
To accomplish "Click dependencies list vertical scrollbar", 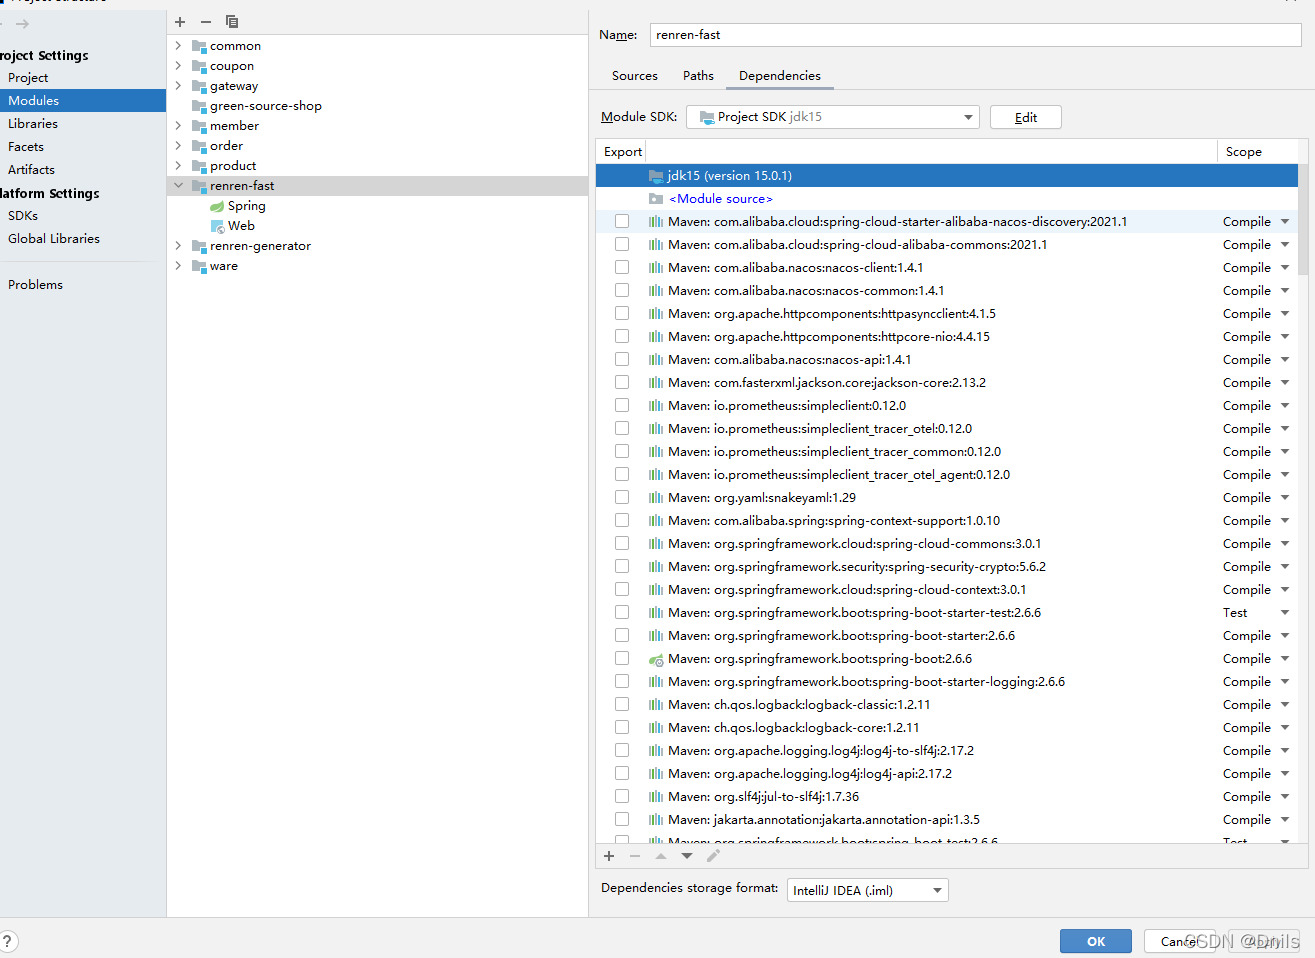I will (x=1303, y=219).
